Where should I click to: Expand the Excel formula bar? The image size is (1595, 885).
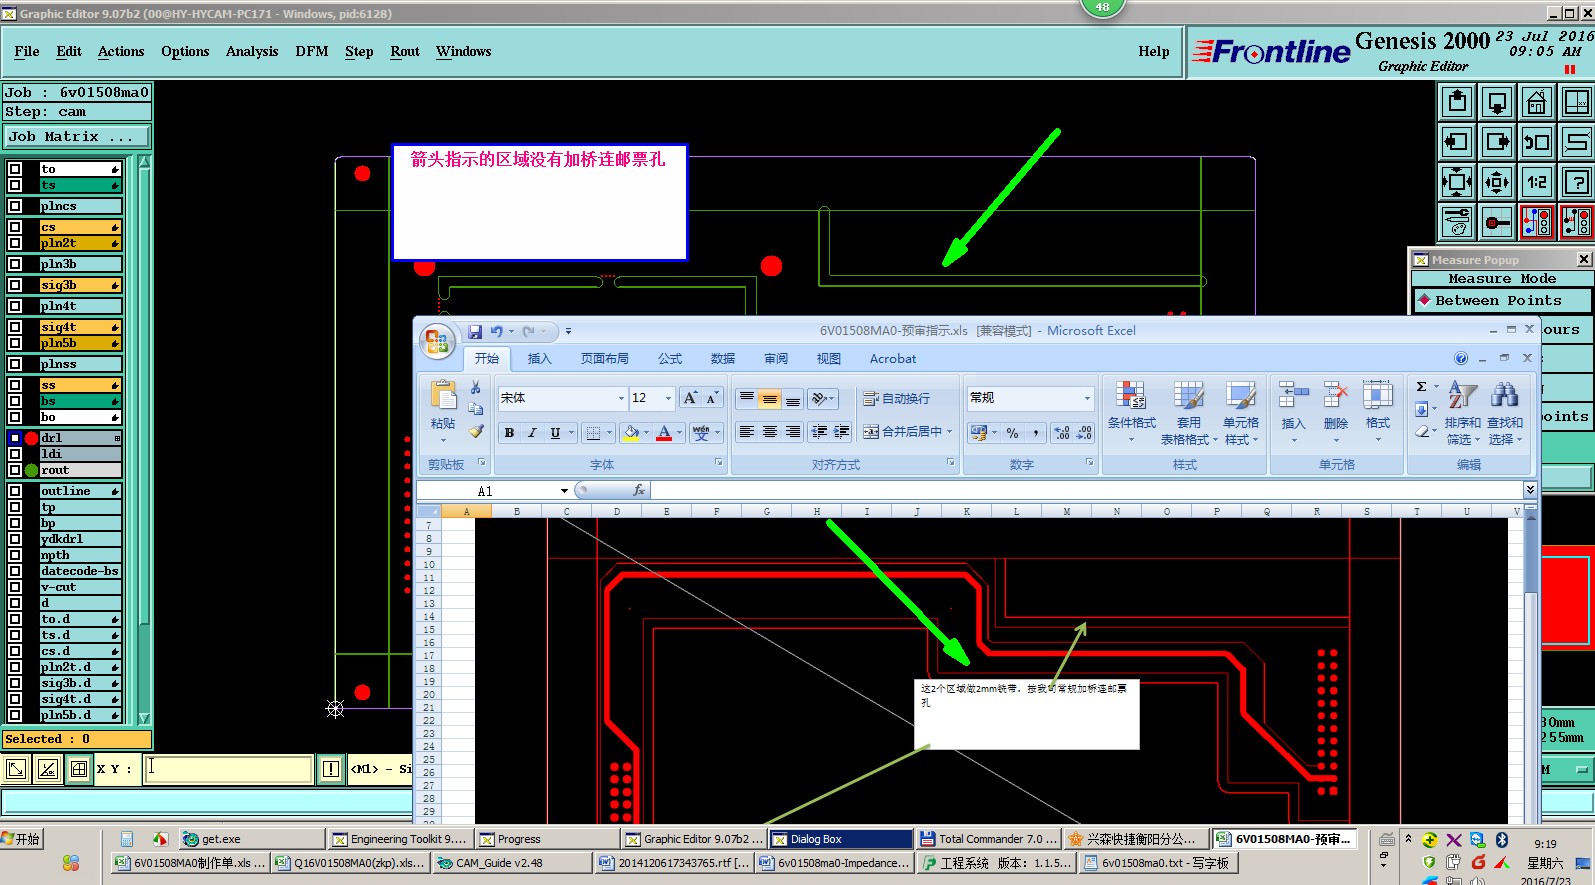coord(1530,490)
